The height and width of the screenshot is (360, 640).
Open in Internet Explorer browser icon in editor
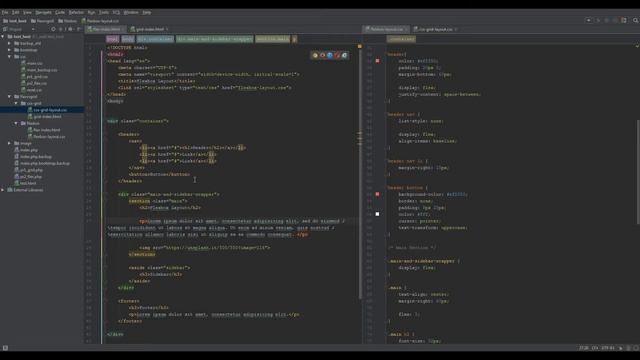[x=344, y=55]
